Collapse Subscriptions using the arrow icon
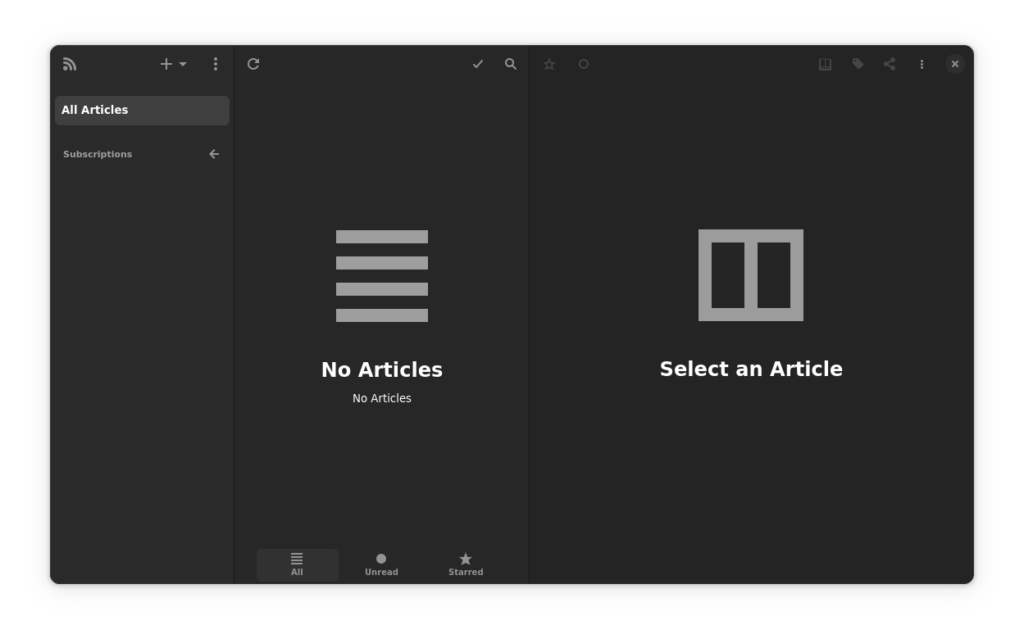The image size is (1024, 639). (214, 154)
